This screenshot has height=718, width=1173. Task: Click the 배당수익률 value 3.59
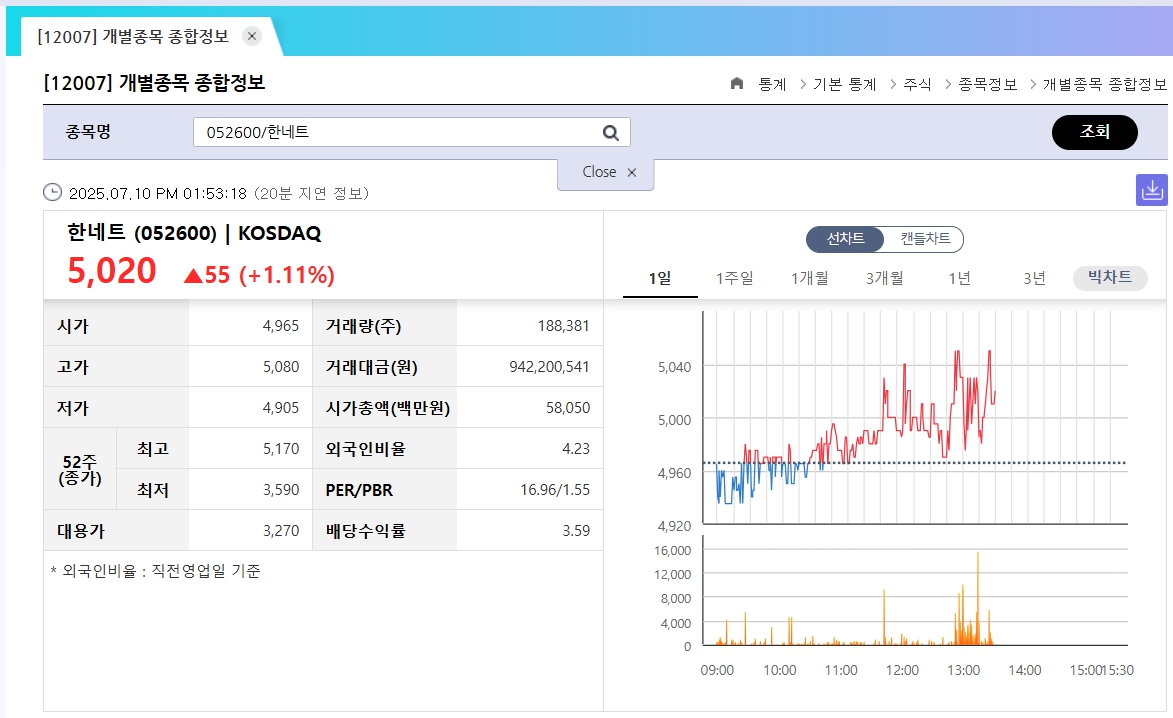click(576, 531)
